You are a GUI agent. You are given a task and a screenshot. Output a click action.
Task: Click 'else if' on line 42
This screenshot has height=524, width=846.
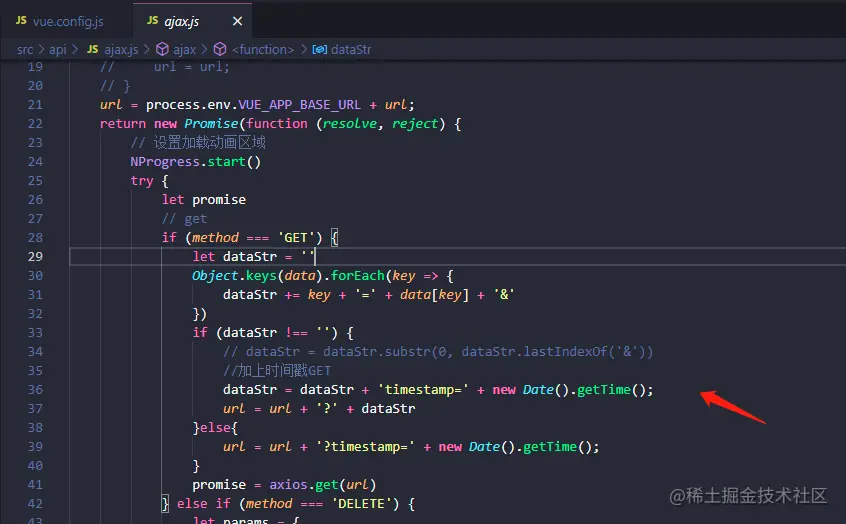[203, 503]
